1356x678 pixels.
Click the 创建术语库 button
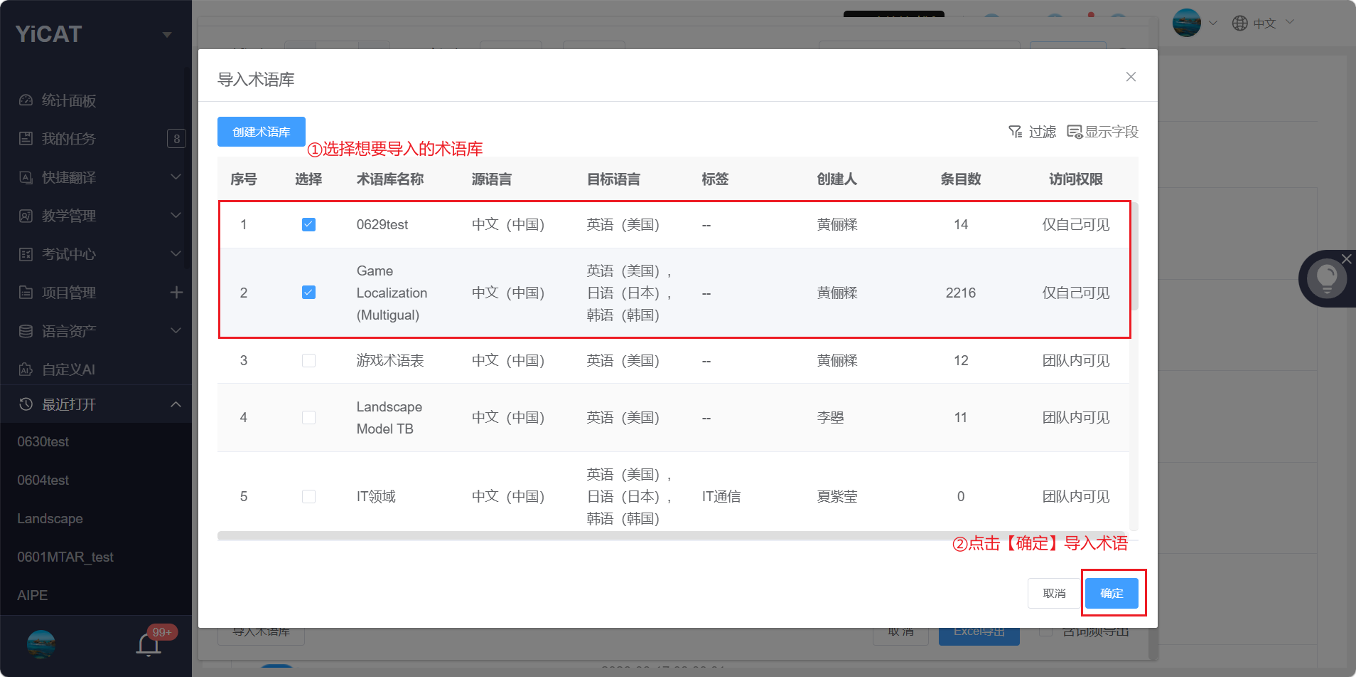pyautogui.click(x=261, y=132)
